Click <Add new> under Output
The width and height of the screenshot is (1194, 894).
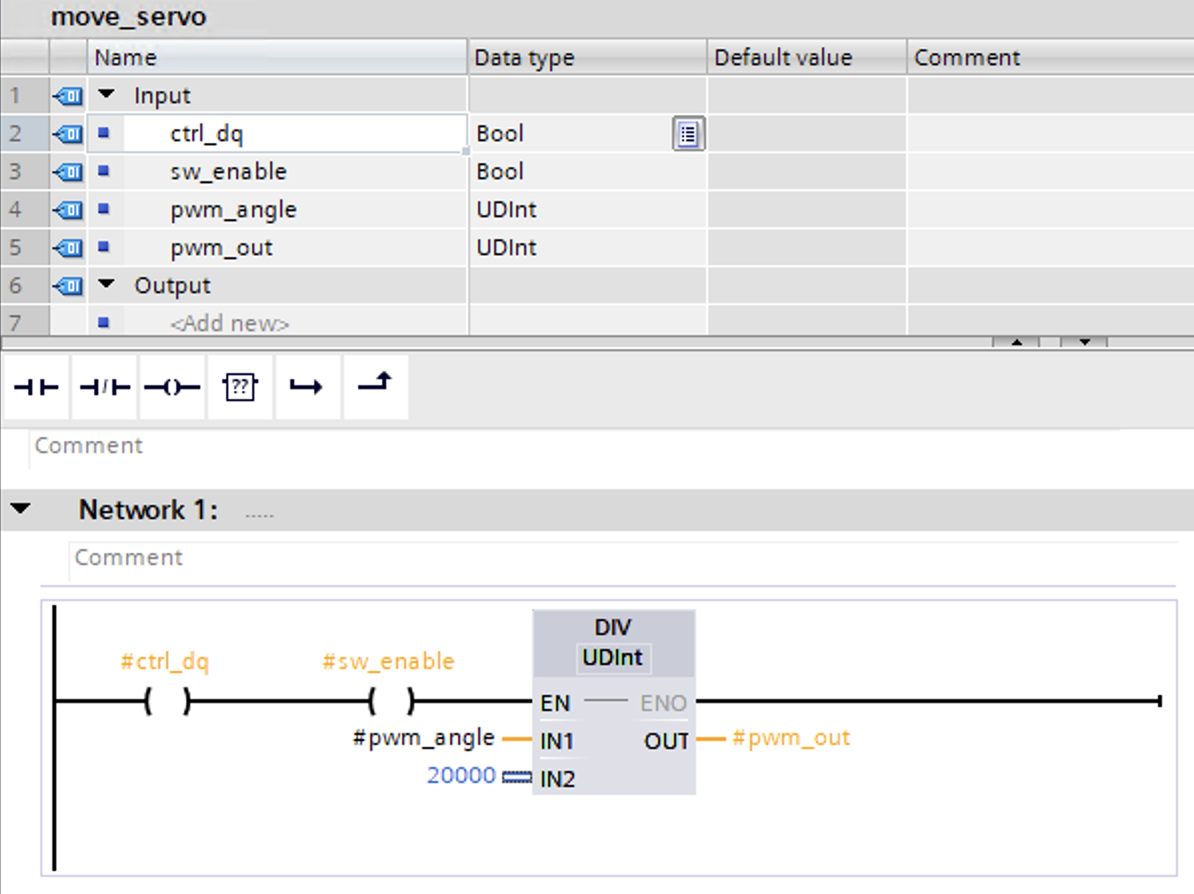pos(229,323)
